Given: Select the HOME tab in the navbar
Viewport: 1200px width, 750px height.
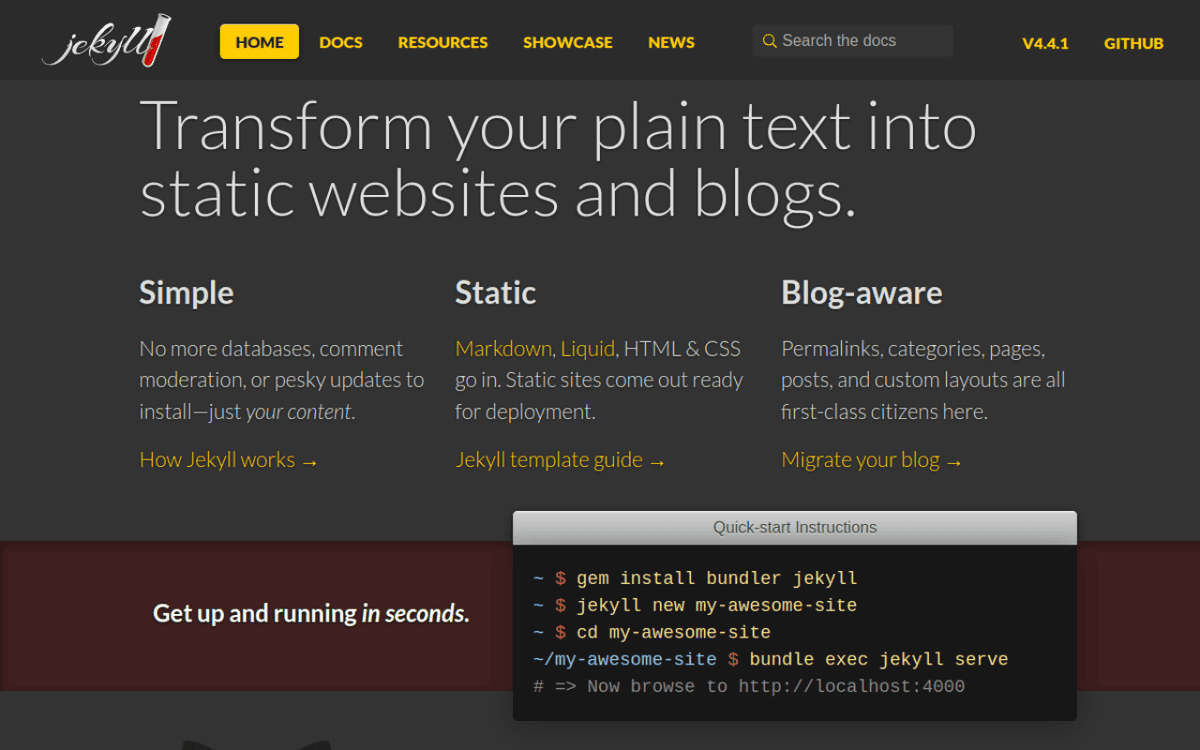Looking at the screenshot, I should coord(259,42).
